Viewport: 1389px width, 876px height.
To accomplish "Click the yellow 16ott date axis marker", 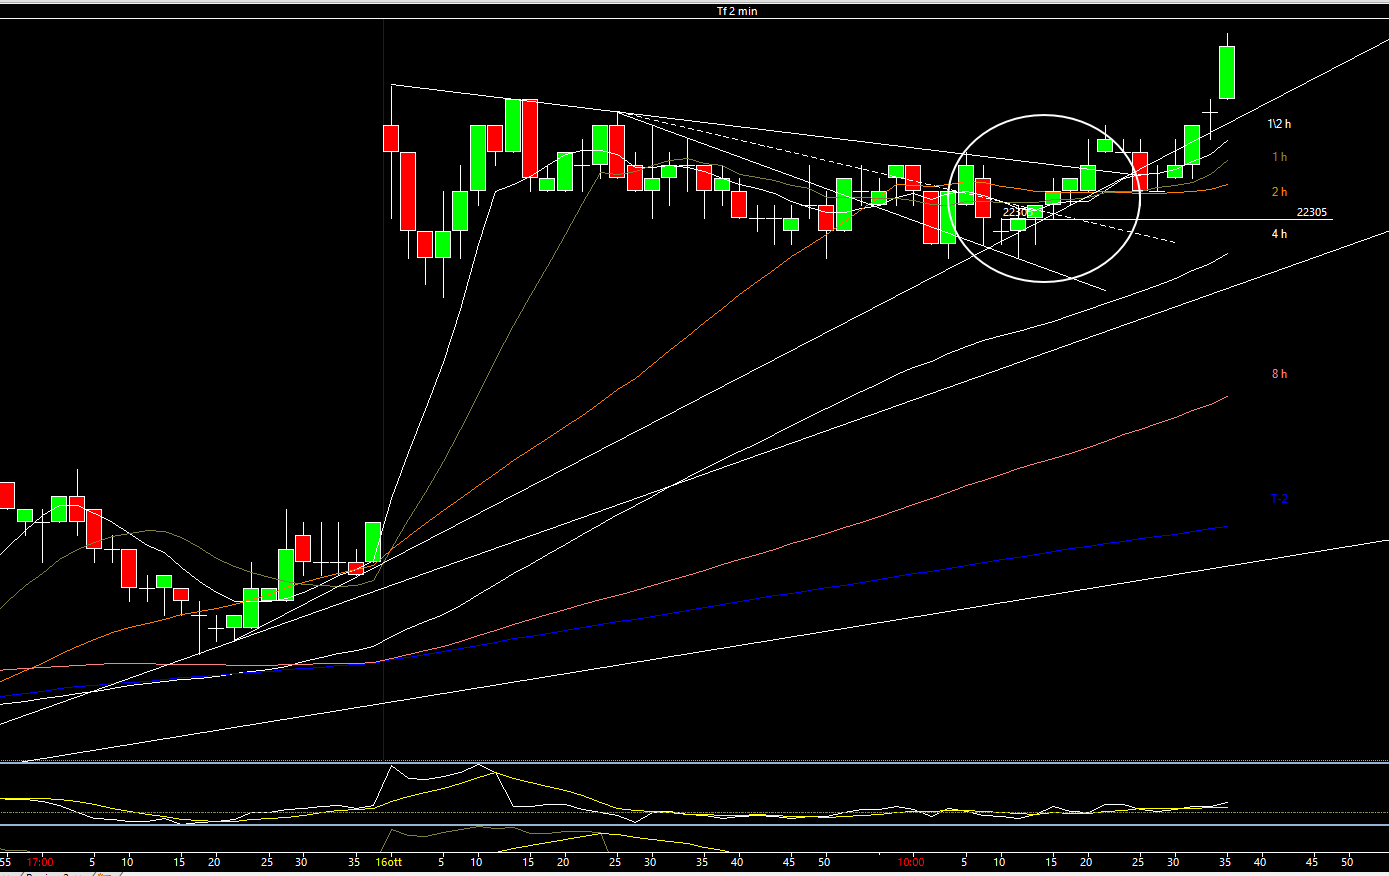I will tap(389, 861).
